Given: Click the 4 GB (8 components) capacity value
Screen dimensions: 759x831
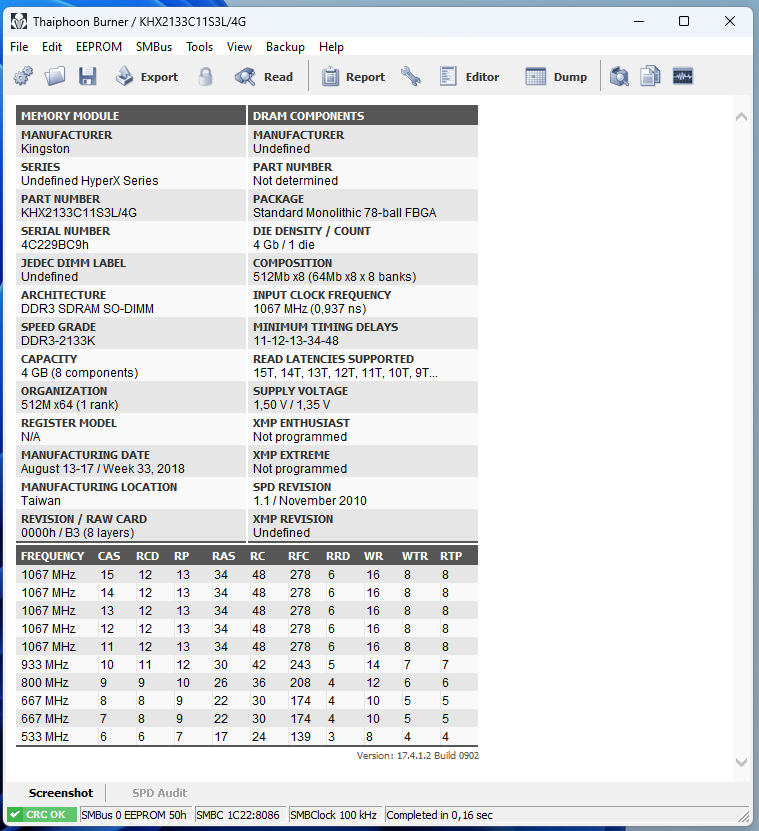Looking at the screenshot, I should (80, 373).
